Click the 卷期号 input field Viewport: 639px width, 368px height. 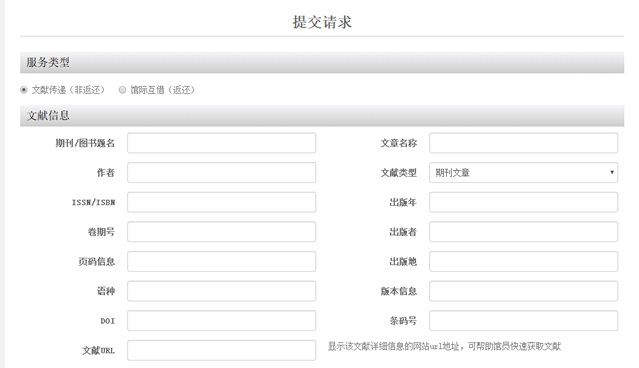[221, 231]
